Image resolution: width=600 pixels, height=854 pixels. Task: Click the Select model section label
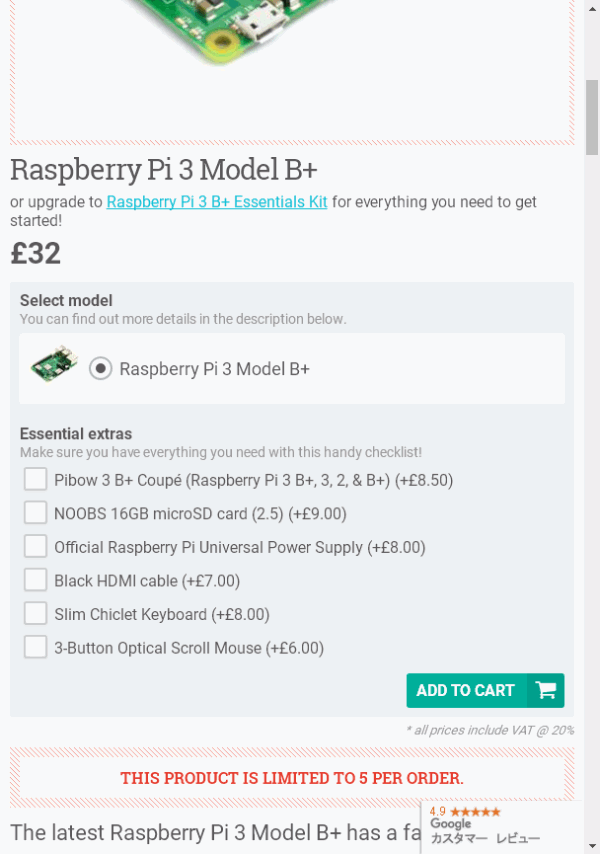(x=66, y=300)
